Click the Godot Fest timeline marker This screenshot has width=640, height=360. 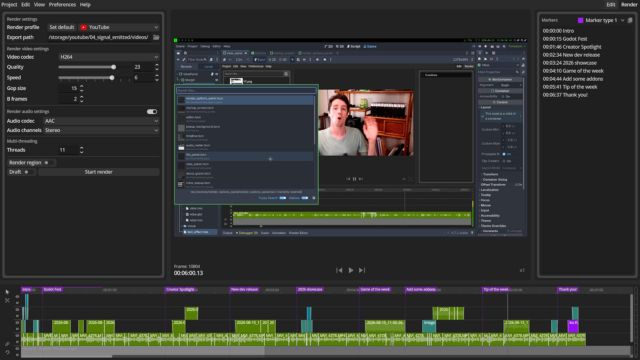52,289
